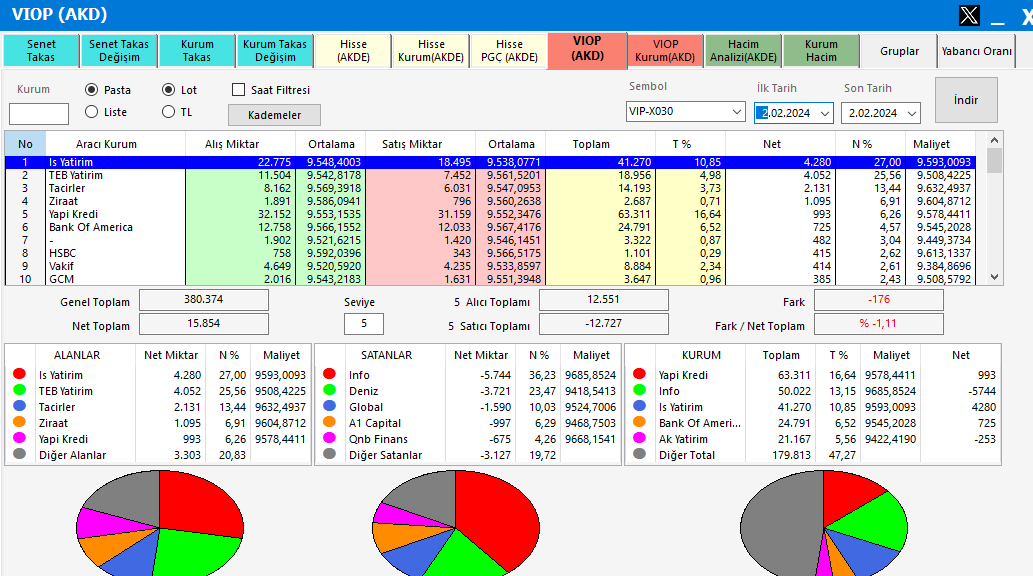Click the İndir button
1033x576 pixels.
coord(966,100)
